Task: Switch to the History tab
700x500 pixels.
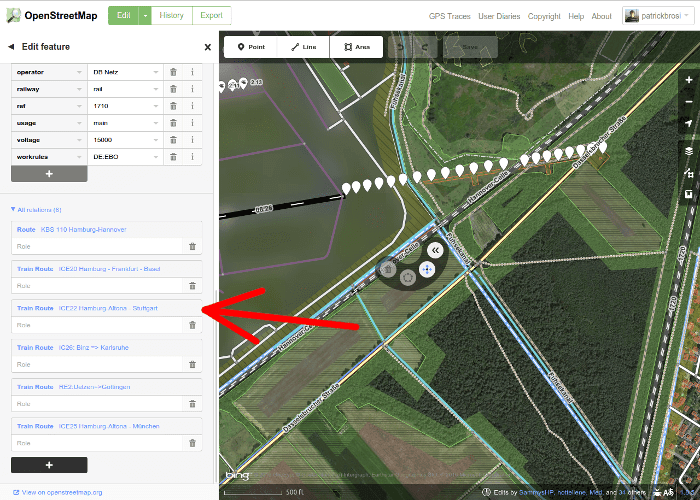Action: click(171, 16)
